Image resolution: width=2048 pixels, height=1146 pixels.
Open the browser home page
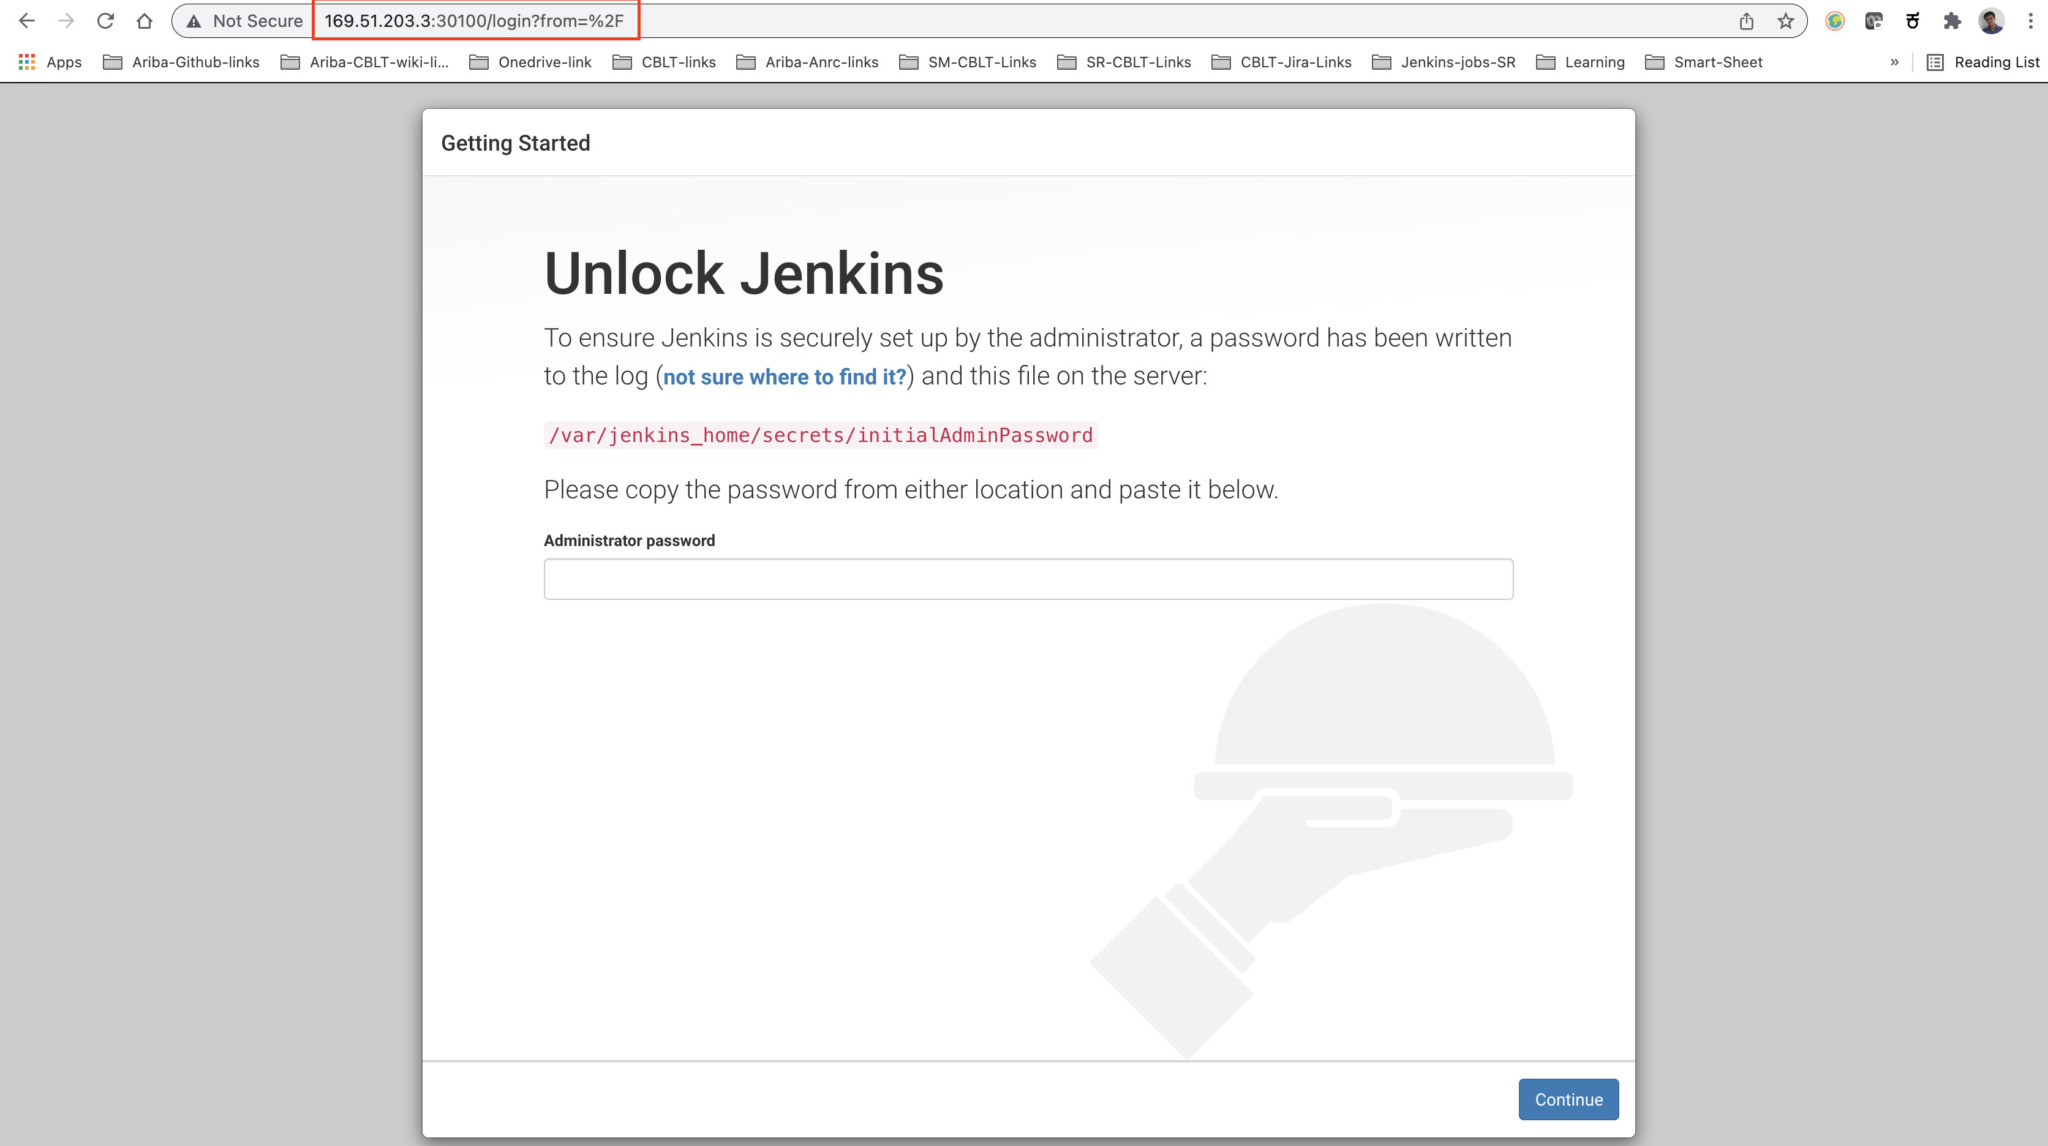coord(144,19)
